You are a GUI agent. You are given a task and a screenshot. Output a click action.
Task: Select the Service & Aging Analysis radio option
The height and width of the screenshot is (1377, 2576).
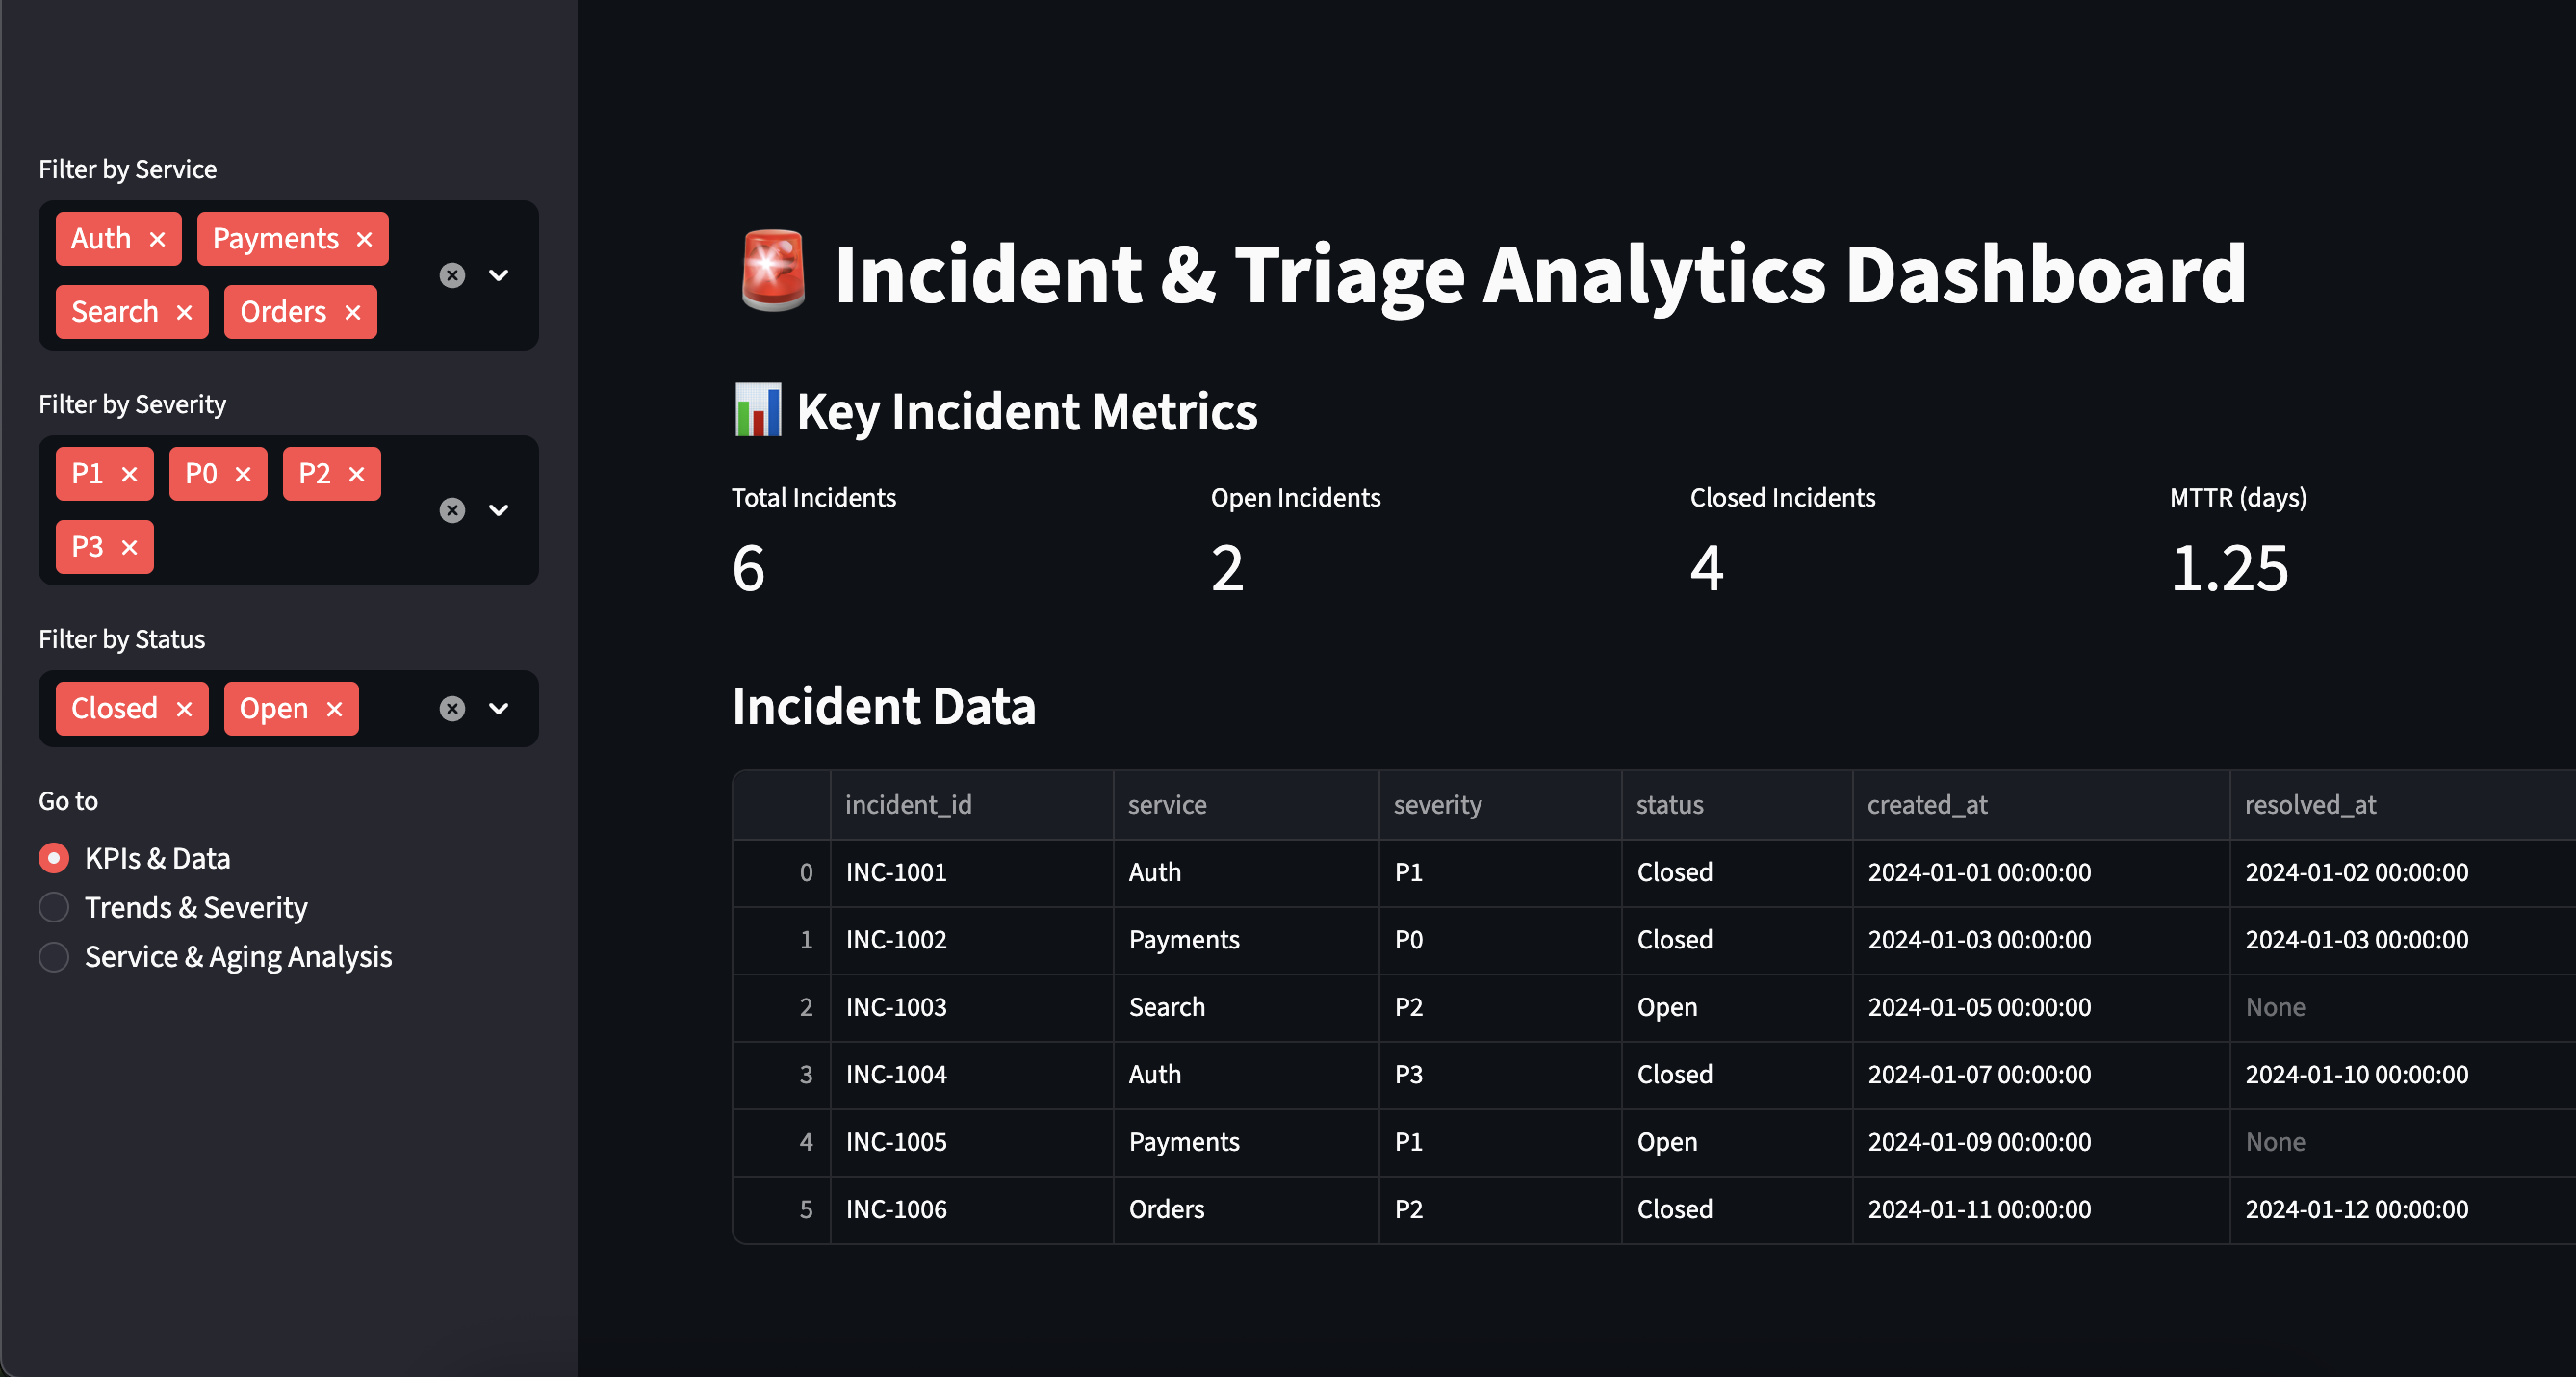(x=53, y=957)
